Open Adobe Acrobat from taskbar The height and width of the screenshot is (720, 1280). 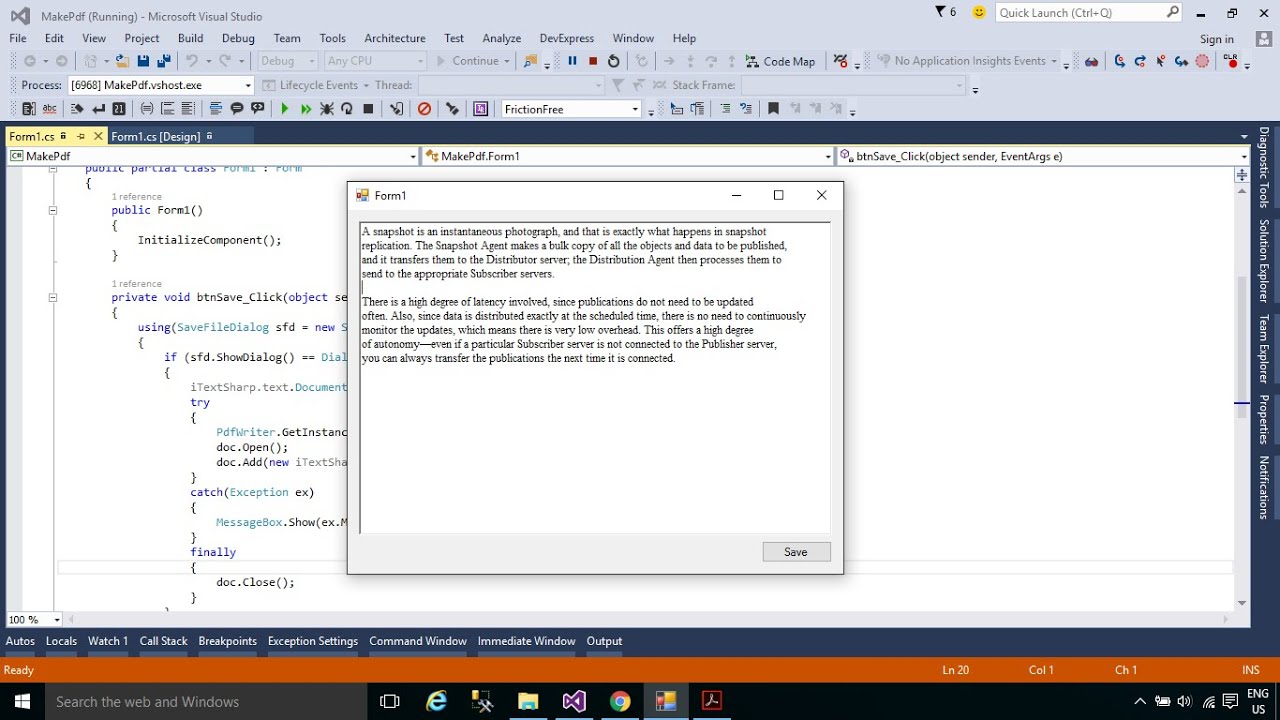coord(711,701)
